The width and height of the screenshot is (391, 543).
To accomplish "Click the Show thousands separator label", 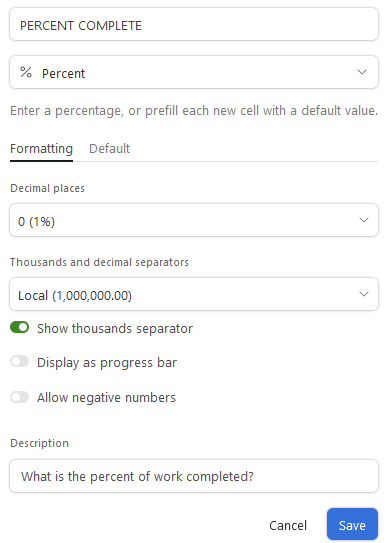I will click(x=115, y=329).
